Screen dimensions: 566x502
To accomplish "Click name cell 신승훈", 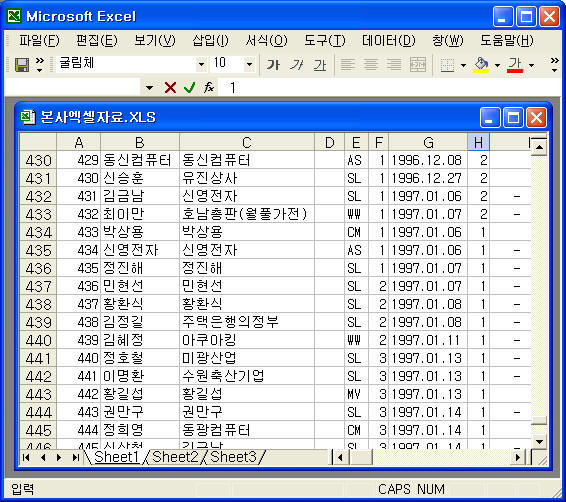I will (140, 178).
